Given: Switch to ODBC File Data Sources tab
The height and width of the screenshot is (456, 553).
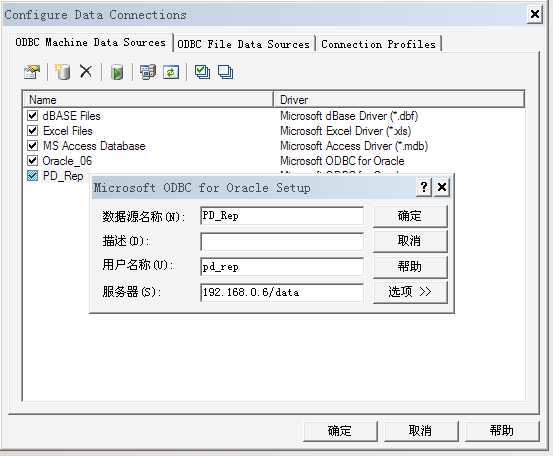Looking at the screenshot, I should (x=243, y=44).
